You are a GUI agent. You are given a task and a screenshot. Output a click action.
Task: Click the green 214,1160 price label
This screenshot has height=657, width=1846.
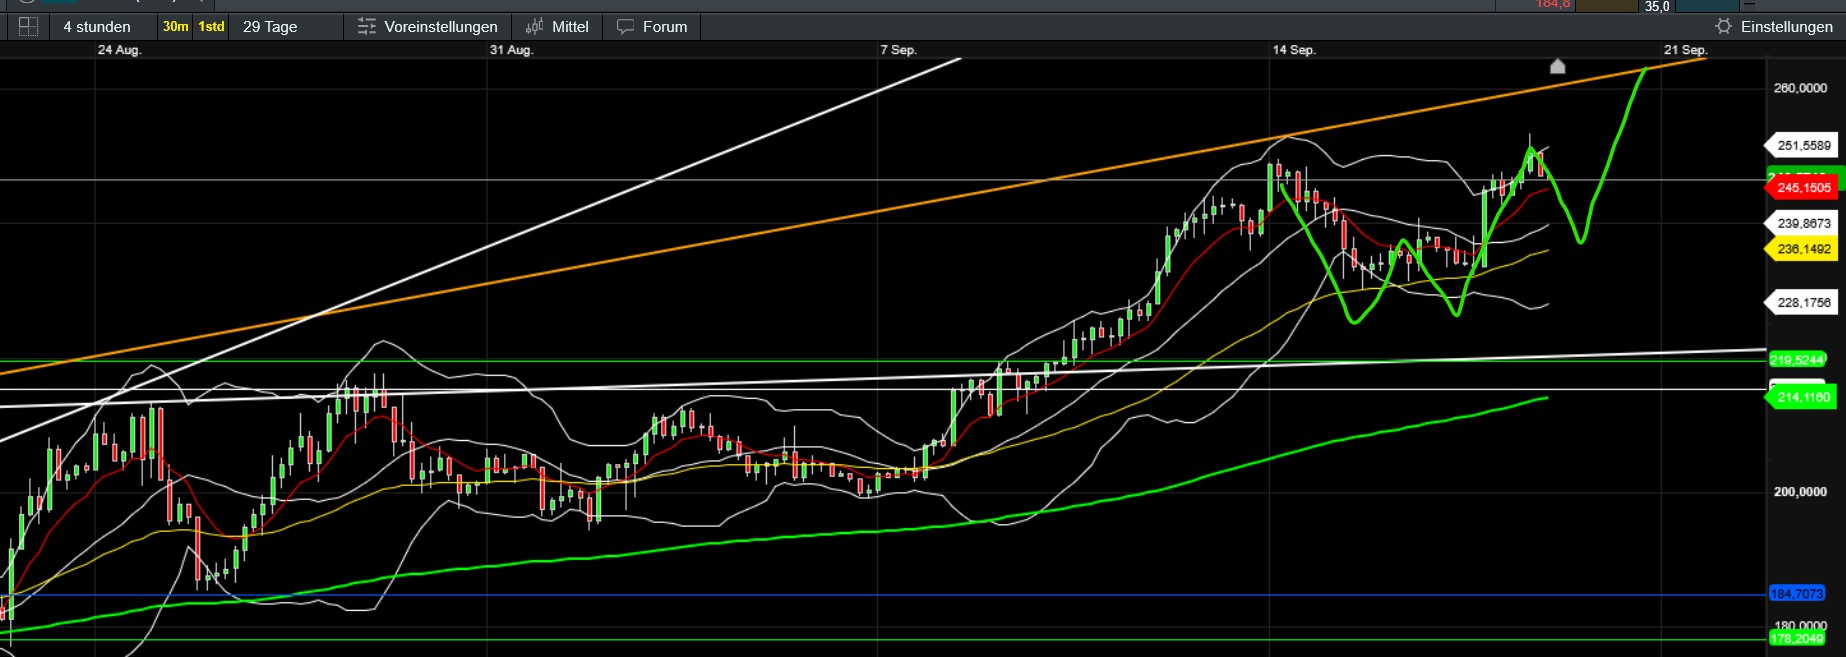point(1803,398)
